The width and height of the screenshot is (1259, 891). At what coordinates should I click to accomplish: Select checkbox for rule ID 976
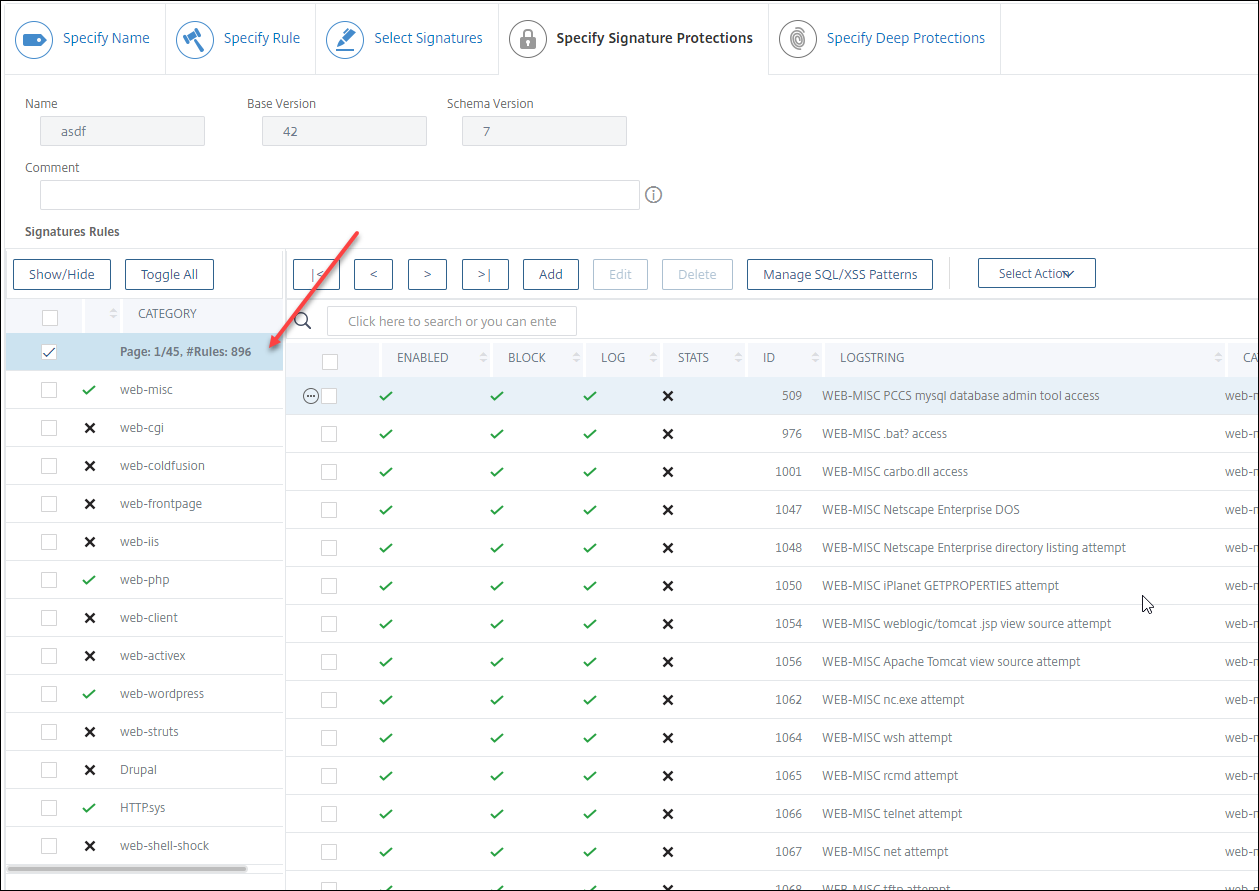(x=329, y=434)
